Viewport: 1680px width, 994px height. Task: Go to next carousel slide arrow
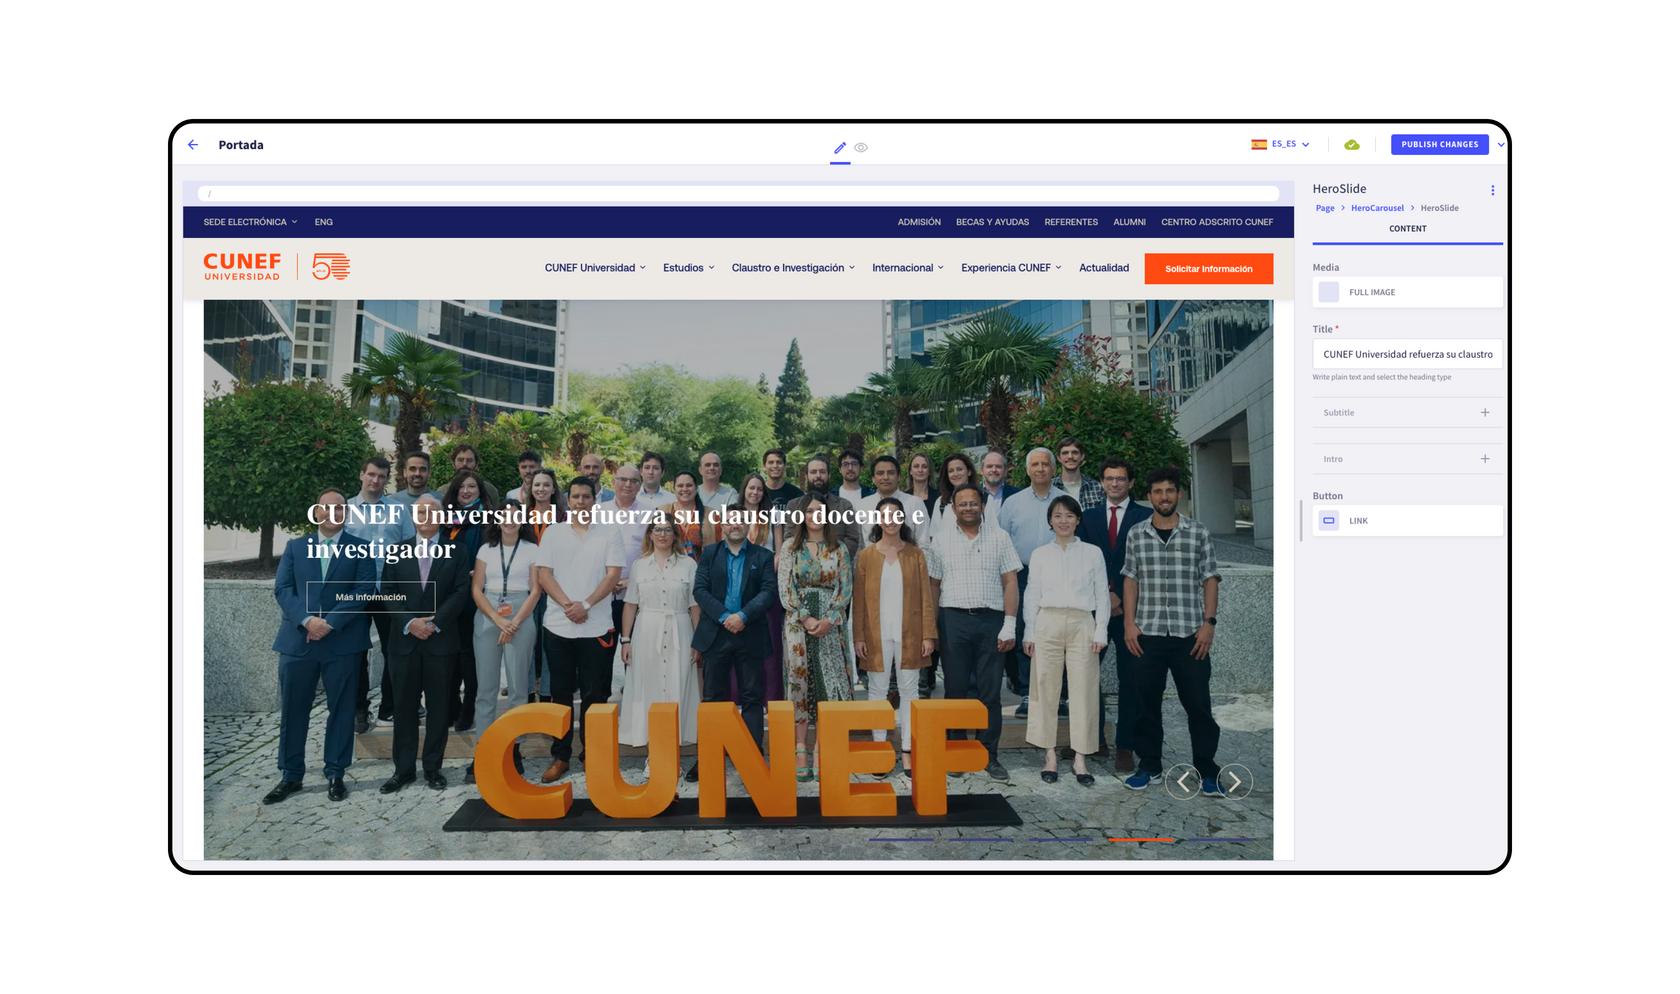tap(1234, 781)
